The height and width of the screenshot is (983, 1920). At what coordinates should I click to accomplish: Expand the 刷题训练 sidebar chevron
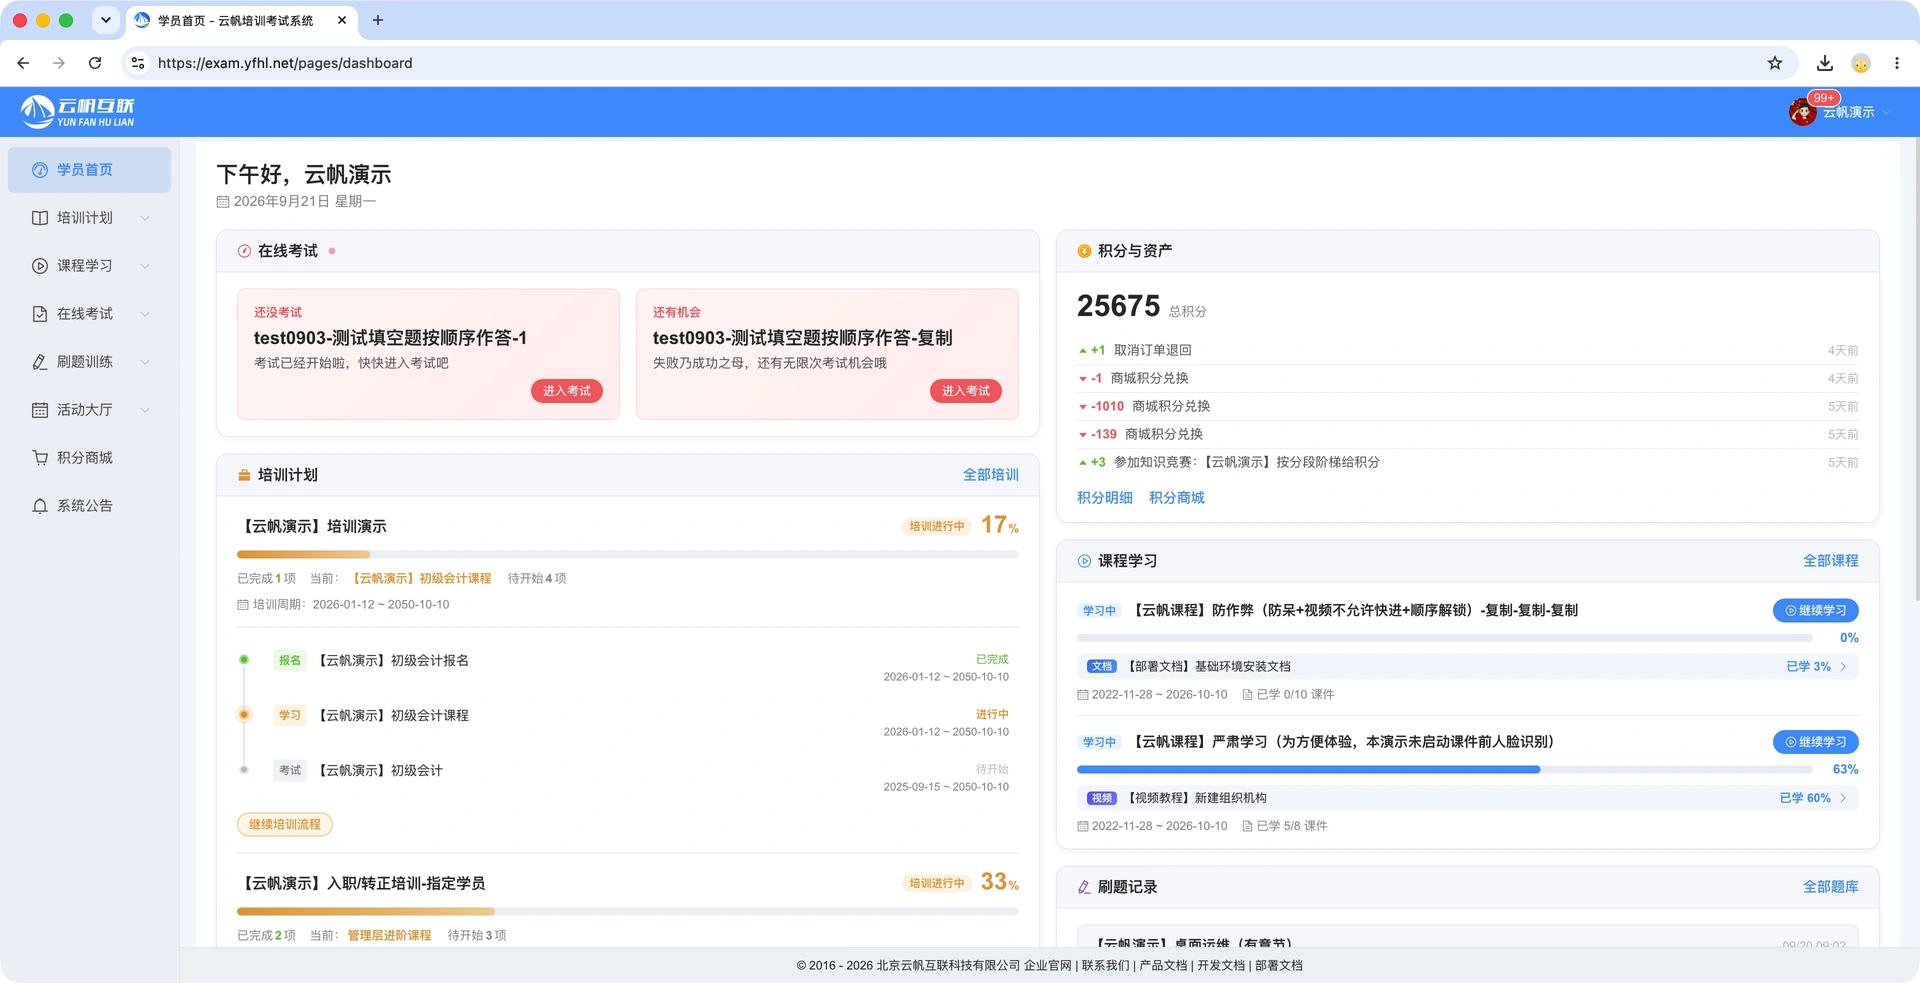coord(145,362)
